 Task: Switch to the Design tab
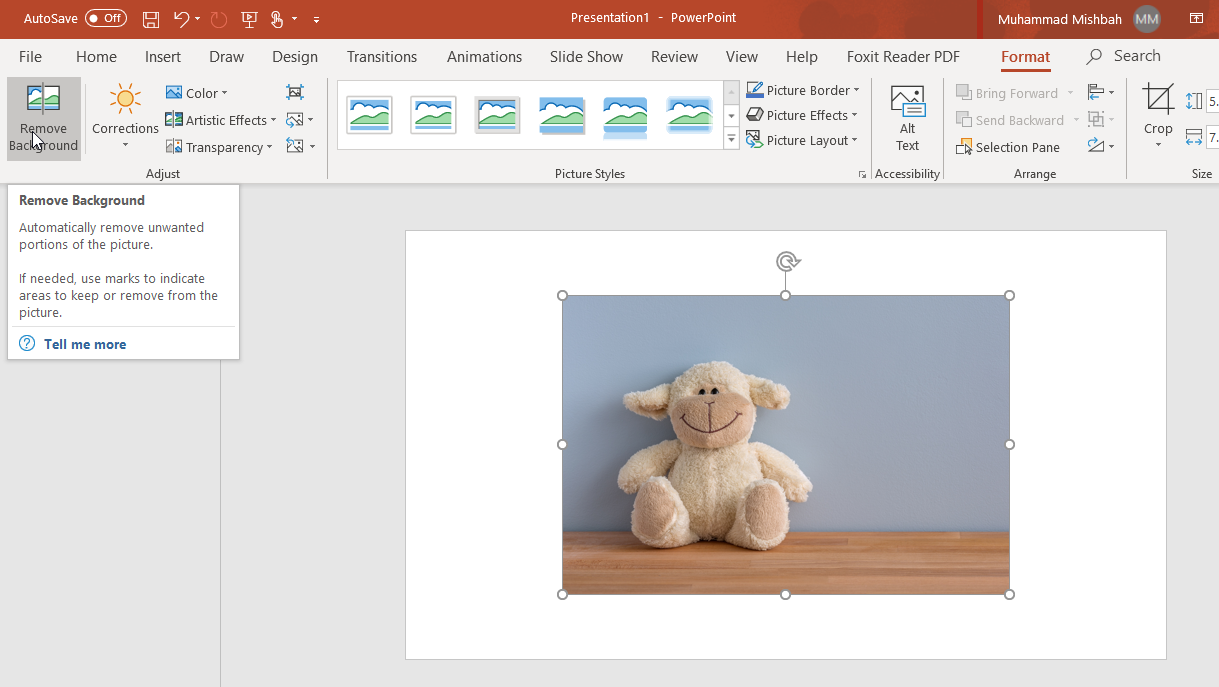(295, 57)
